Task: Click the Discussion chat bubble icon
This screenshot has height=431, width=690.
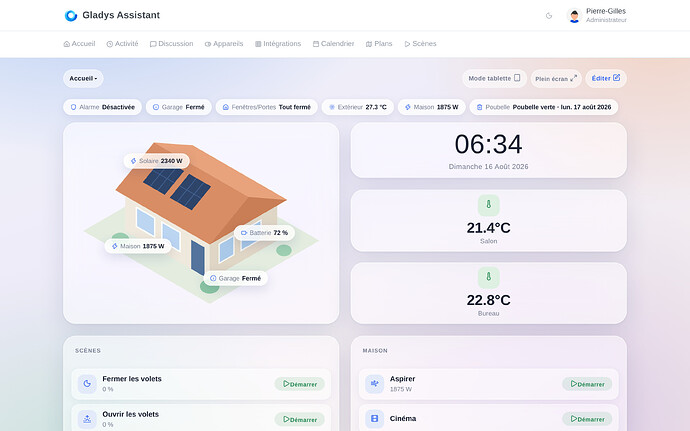Action: point(153,44)
